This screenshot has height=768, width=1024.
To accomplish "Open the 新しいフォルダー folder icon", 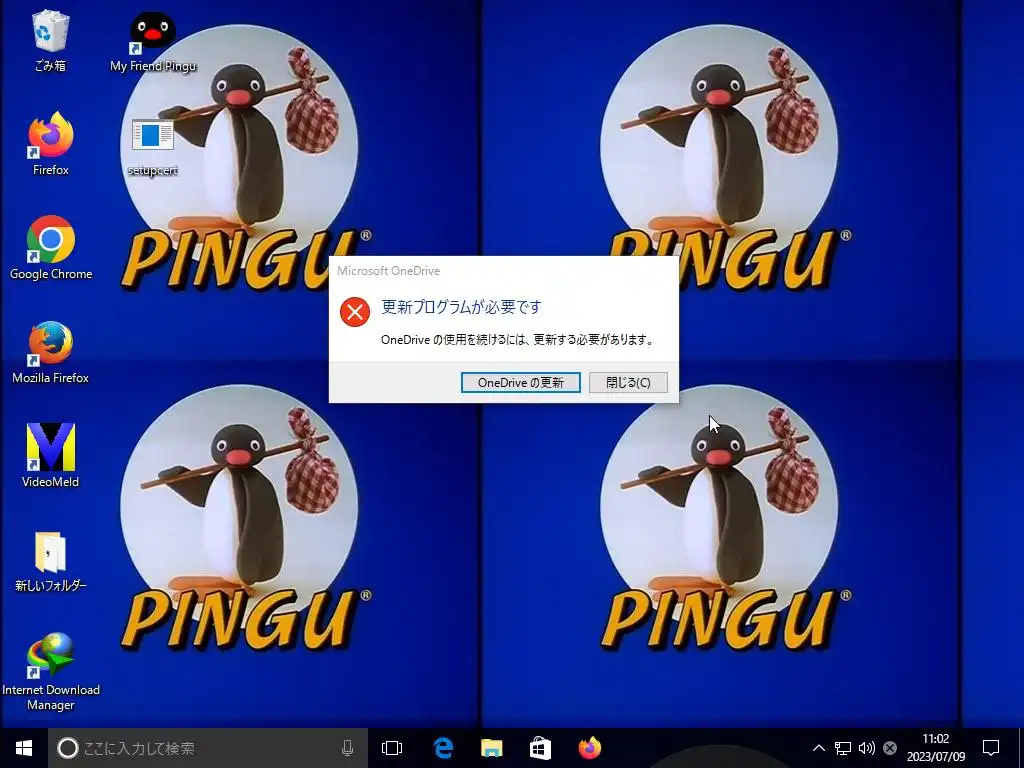I will tap(50, 560).
